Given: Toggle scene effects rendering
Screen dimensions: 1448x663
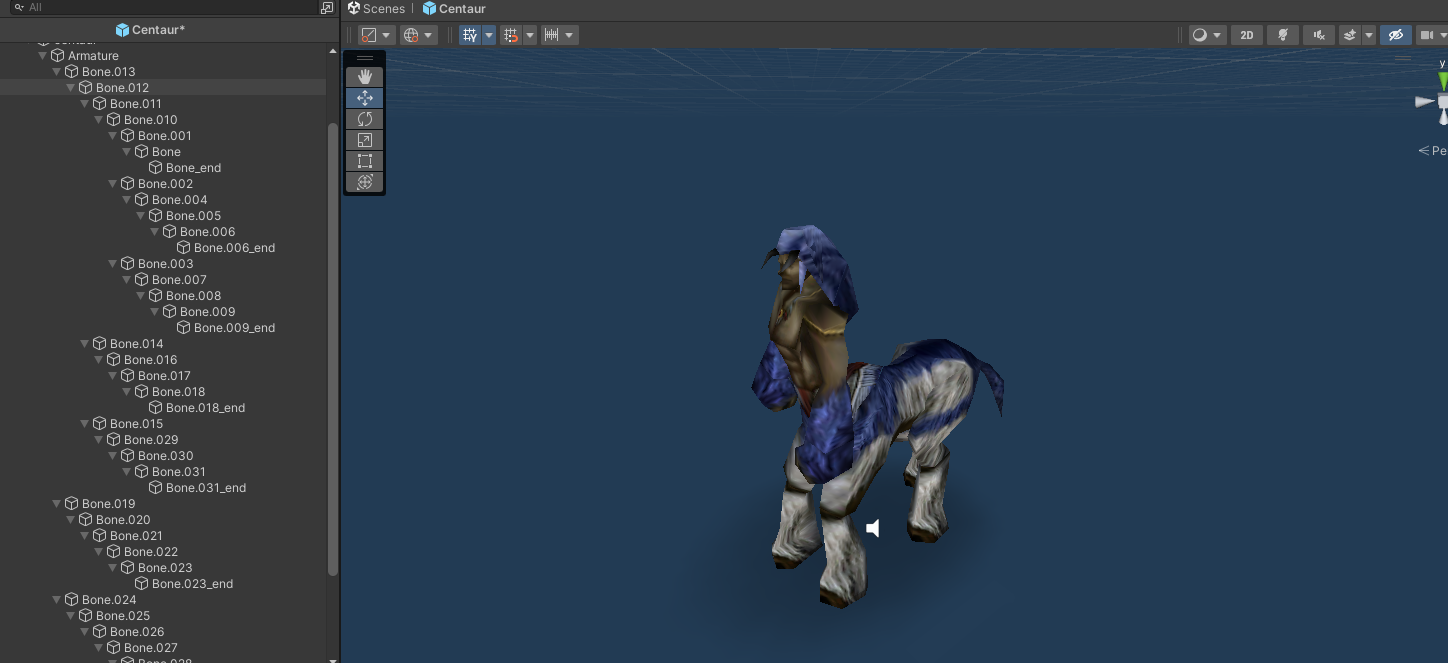Looking at the screenshot, I should pyautogui.click(x=1350, y=35).
